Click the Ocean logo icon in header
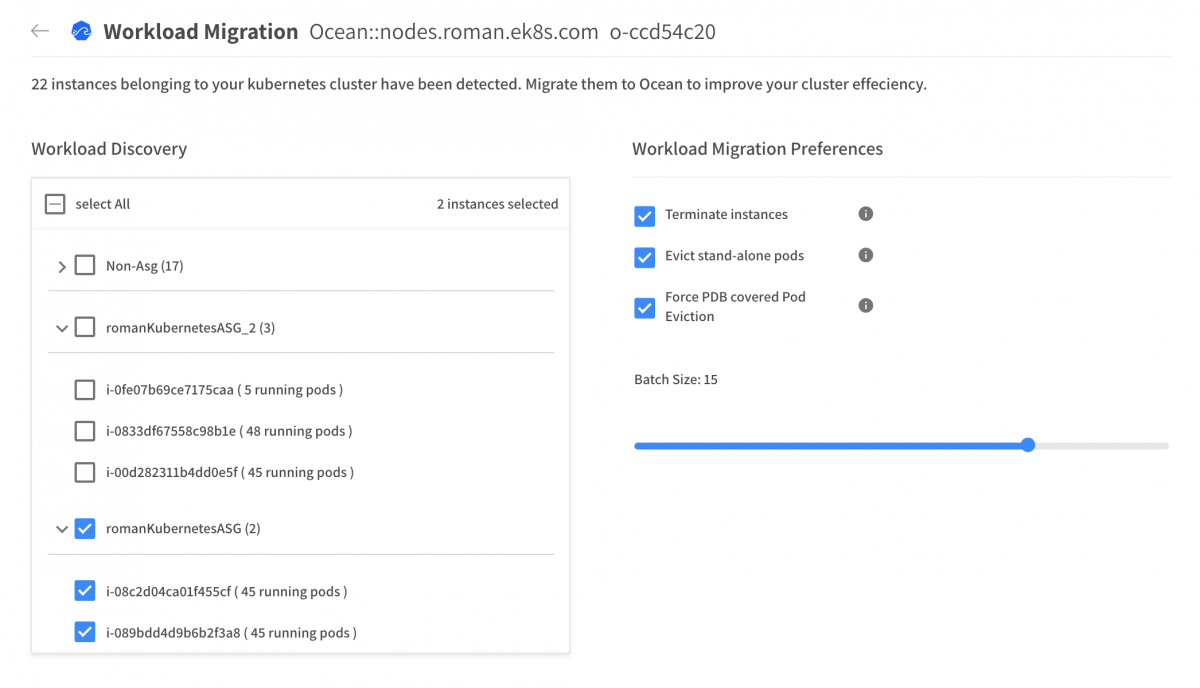The image size is (1200, 688). (x=81, y=31)
